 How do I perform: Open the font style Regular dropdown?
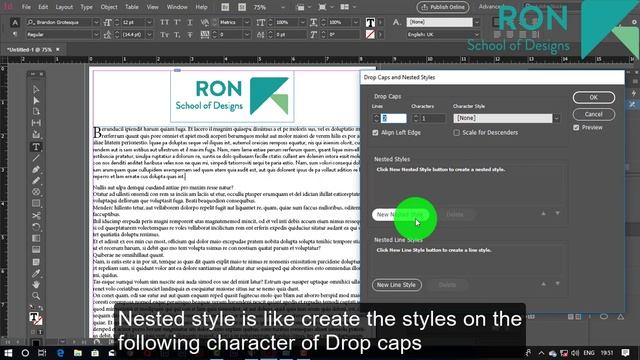click(x=96, y=35)
